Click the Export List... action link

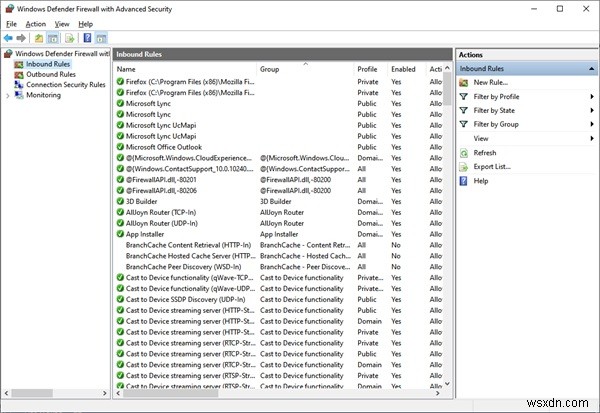click(x=492, y=167)
